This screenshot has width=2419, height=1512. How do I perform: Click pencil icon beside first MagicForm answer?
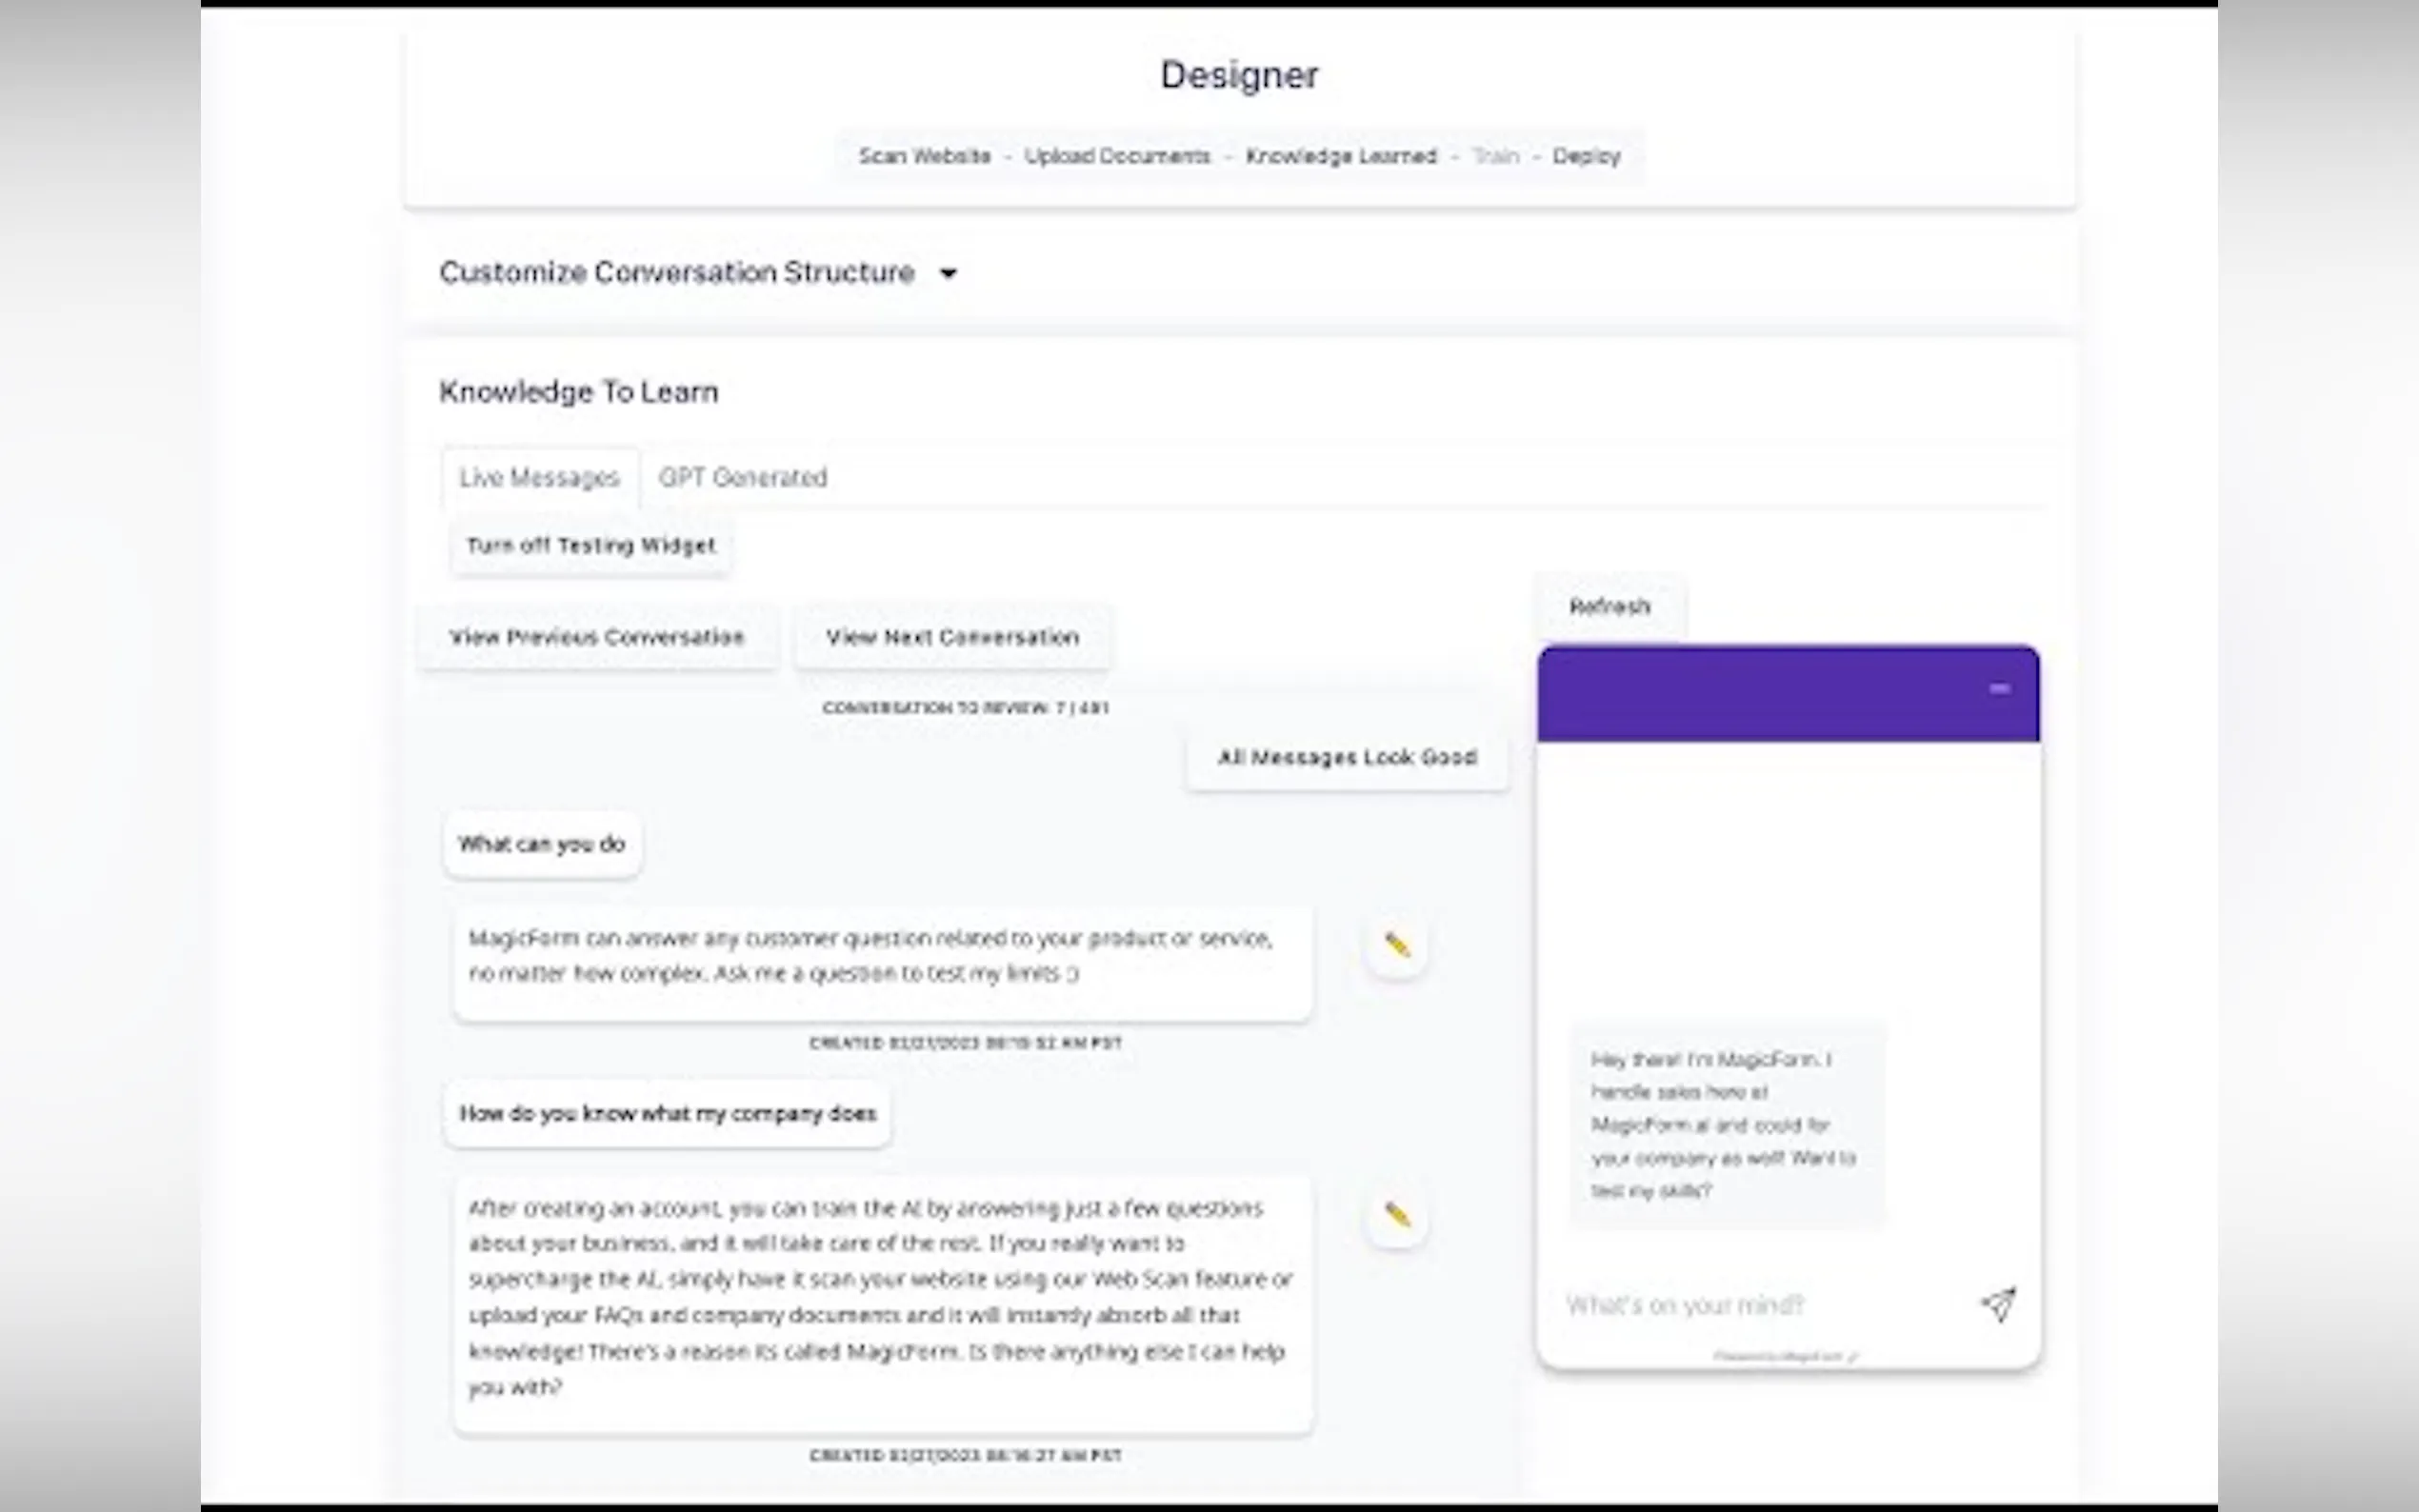pos(1396,945)
